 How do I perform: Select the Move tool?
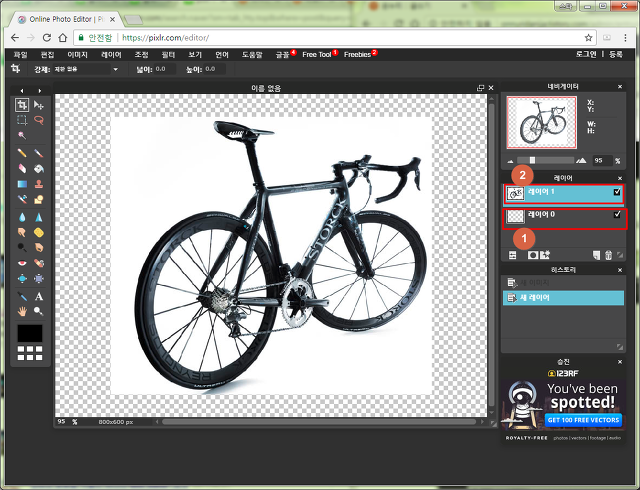click(39, 105)
